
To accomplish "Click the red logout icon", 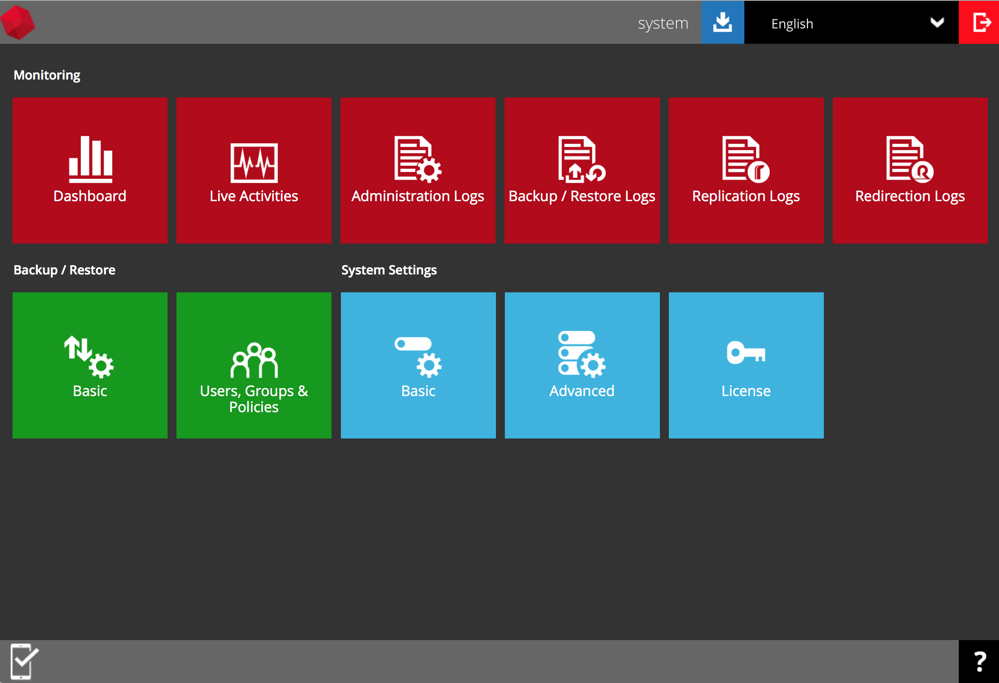I will tap(979, 22).
